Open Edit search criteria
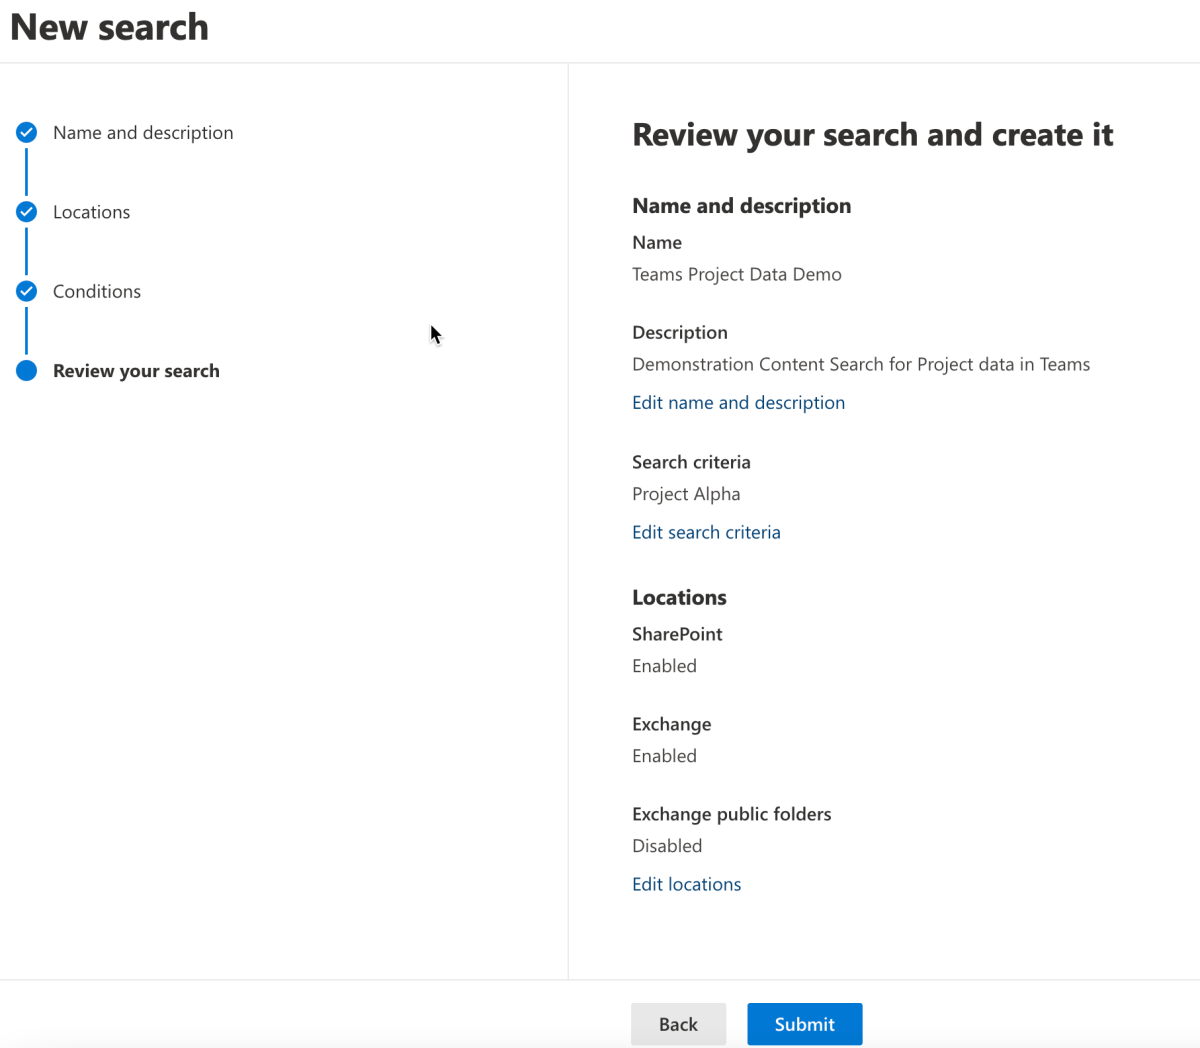Image resolution: width=1200 pixels, height=1048 pixels. pyautogui.click(x=706, y=531)
